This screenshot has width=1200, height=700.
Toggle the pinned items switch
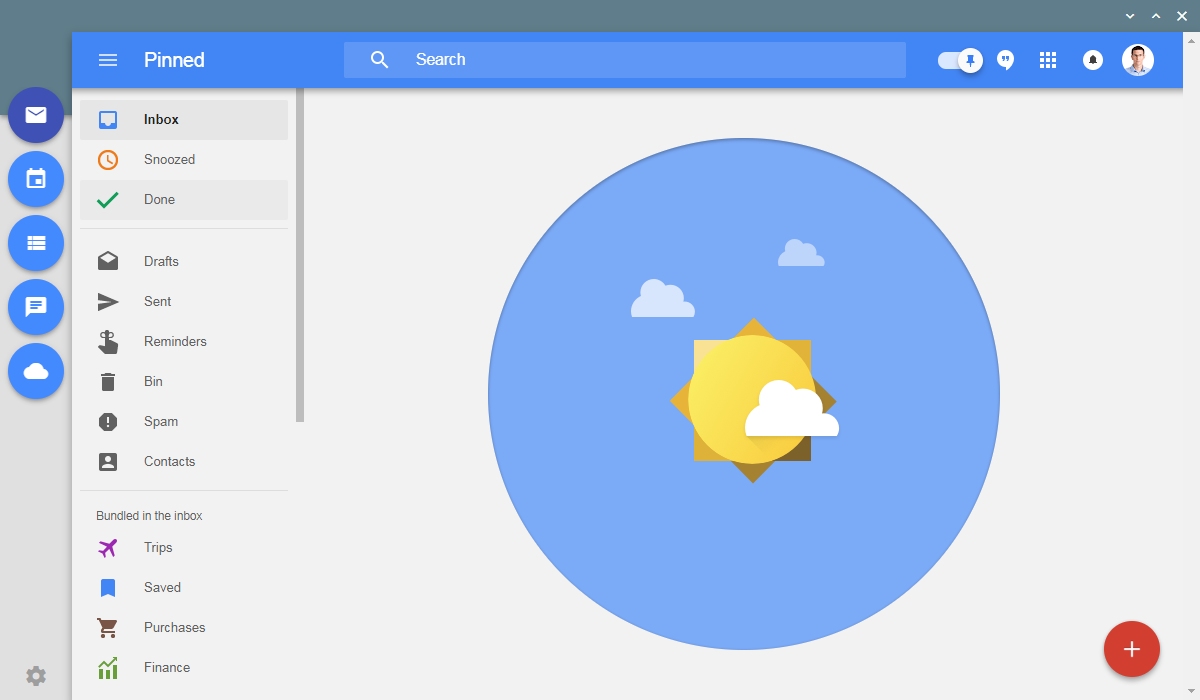pos(960,60)
